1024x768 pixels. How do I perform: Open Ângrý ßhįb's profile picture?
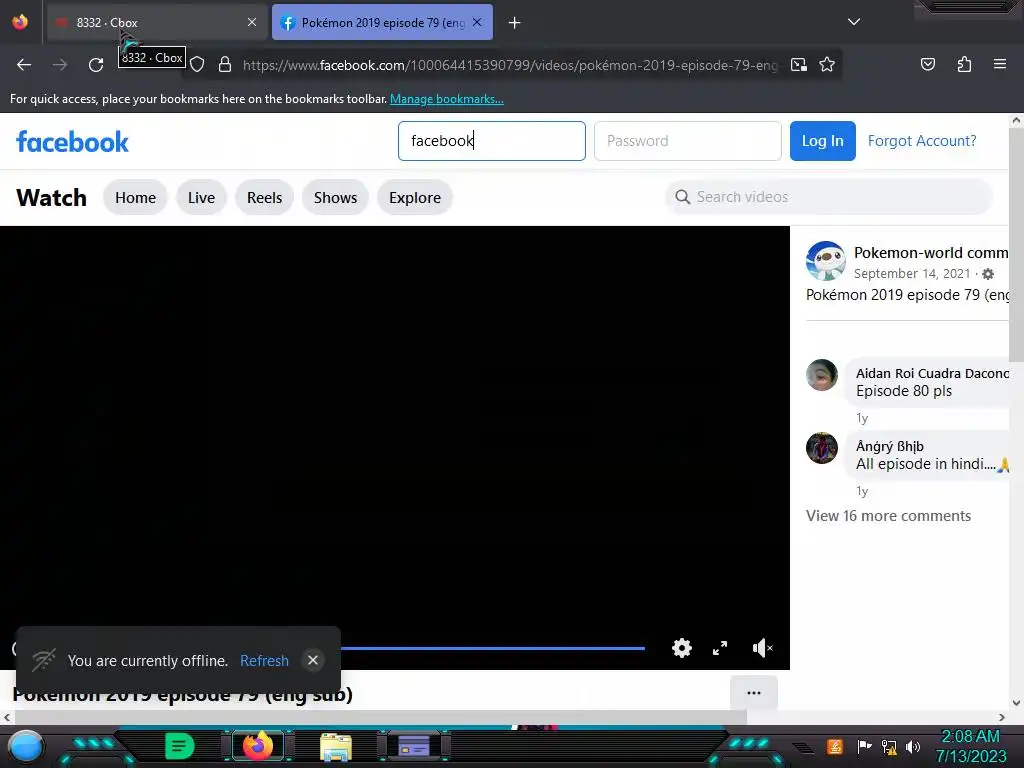pos(822,448)
